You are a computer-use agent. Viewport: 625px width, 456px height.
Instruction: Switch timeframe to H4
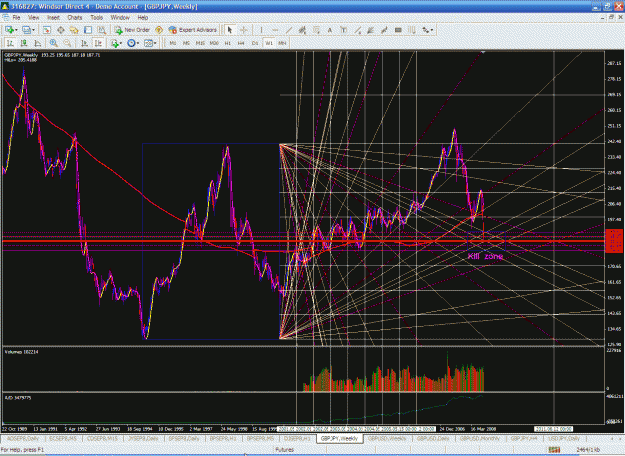point(241,43)
